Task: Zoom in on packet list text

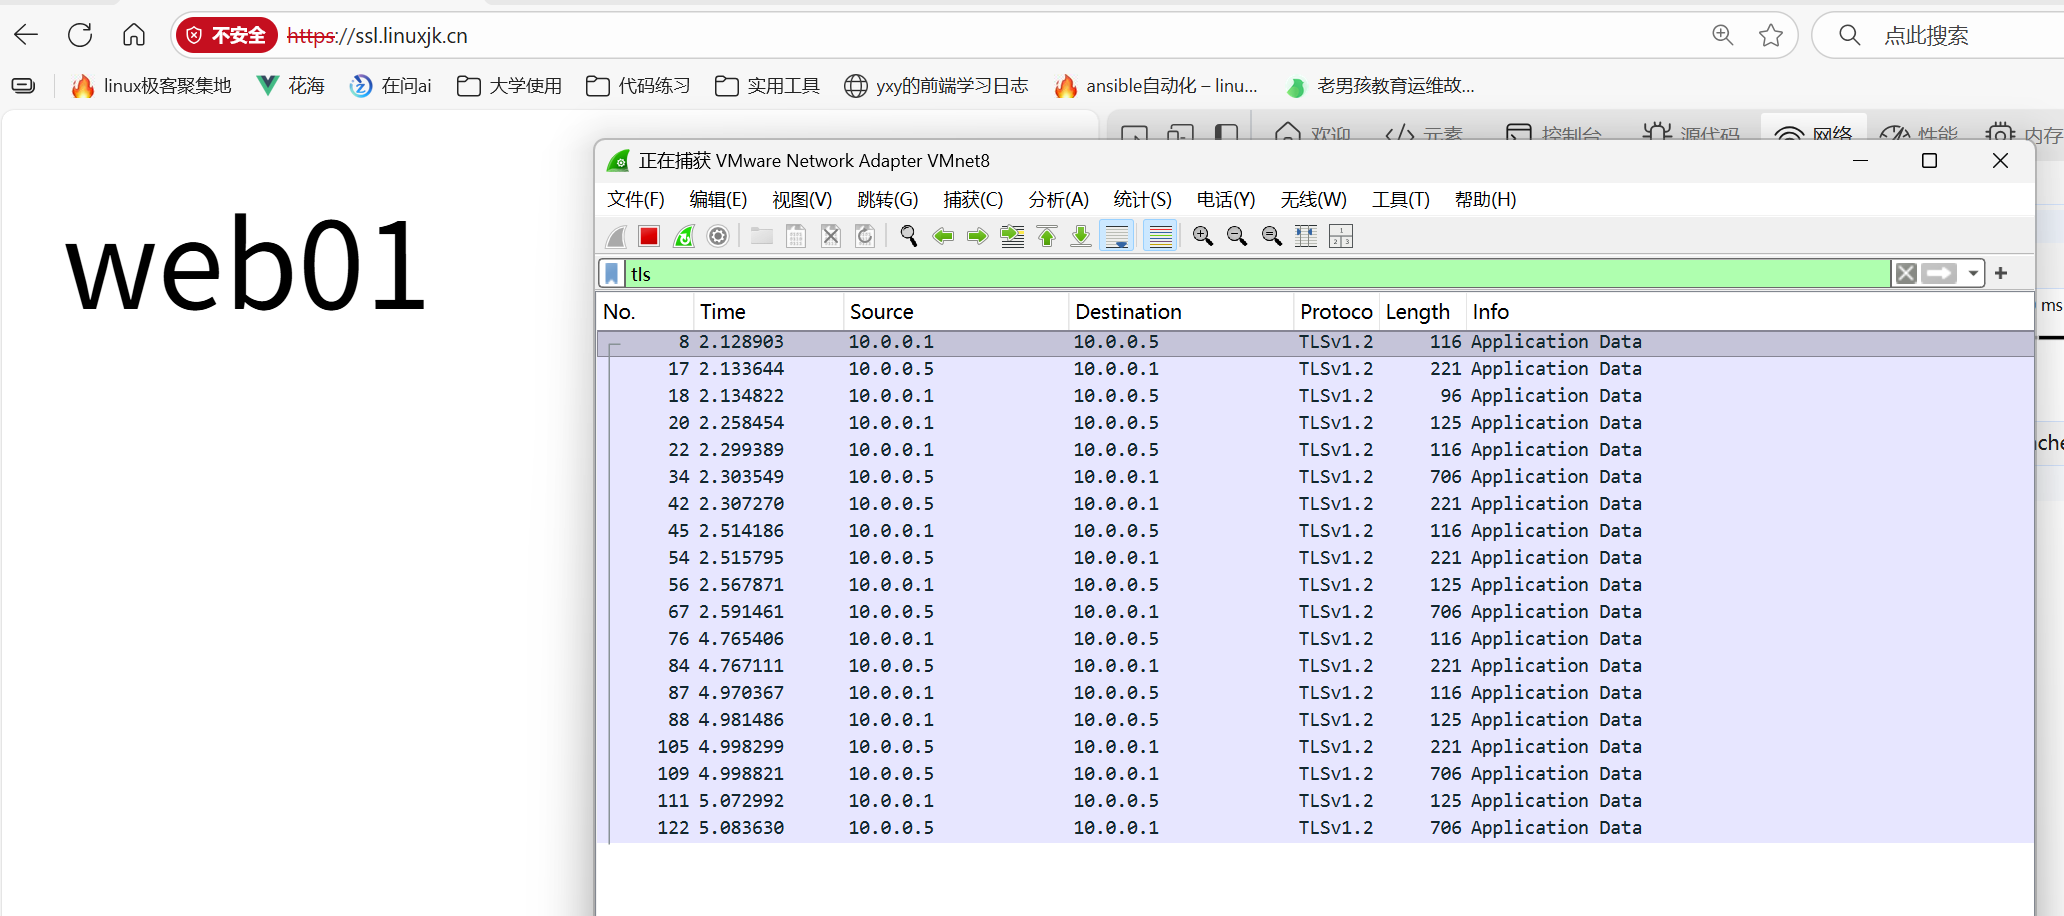Action: tap(1202, 236)
